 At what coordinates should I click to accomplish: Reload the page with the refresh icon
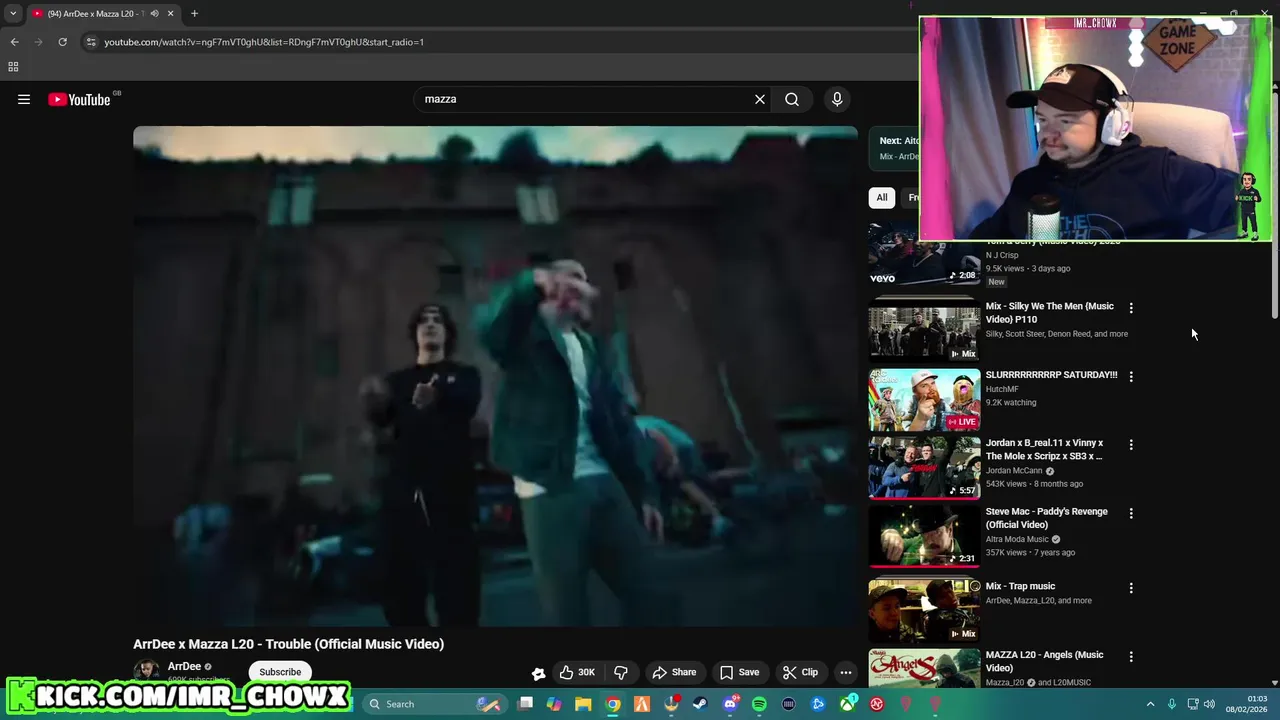pos(62,42)
